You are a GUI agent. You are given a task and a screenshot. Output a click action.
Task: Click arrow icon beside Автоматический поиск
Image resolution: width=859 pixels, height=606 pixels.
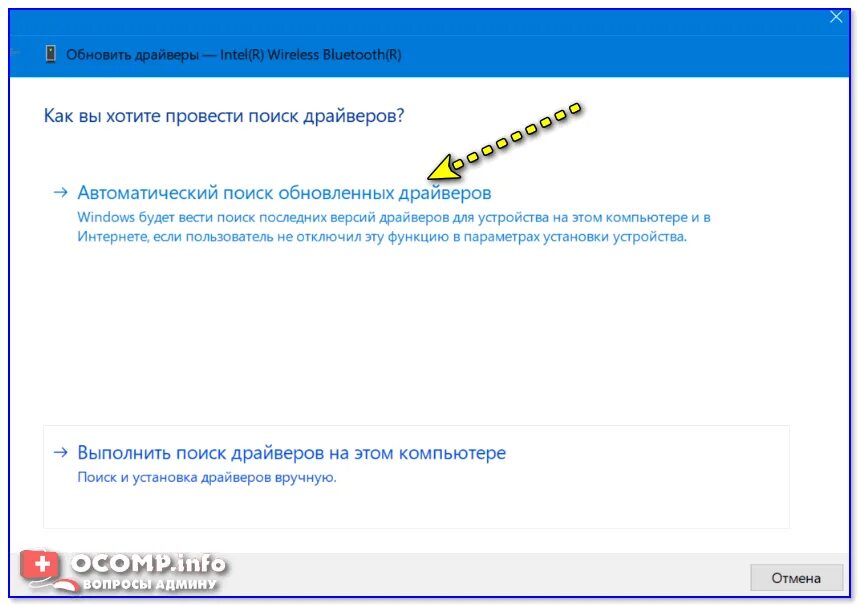click(60, 192)
